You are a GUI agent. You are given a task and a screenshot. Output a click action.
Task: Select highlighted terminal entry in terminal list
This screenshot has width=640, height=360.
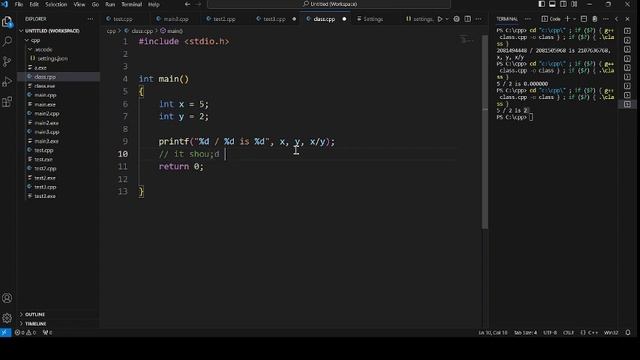[x=627, y=104]
